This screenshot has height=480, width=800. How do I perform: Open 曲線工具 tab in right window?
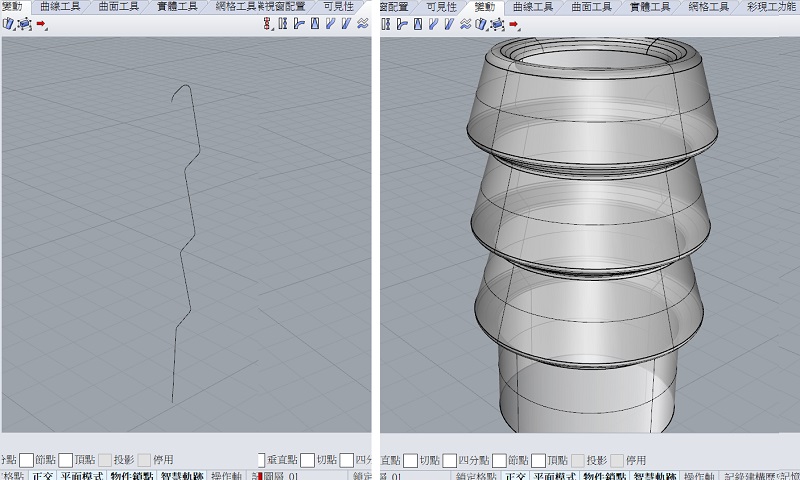tap(533, 7)
